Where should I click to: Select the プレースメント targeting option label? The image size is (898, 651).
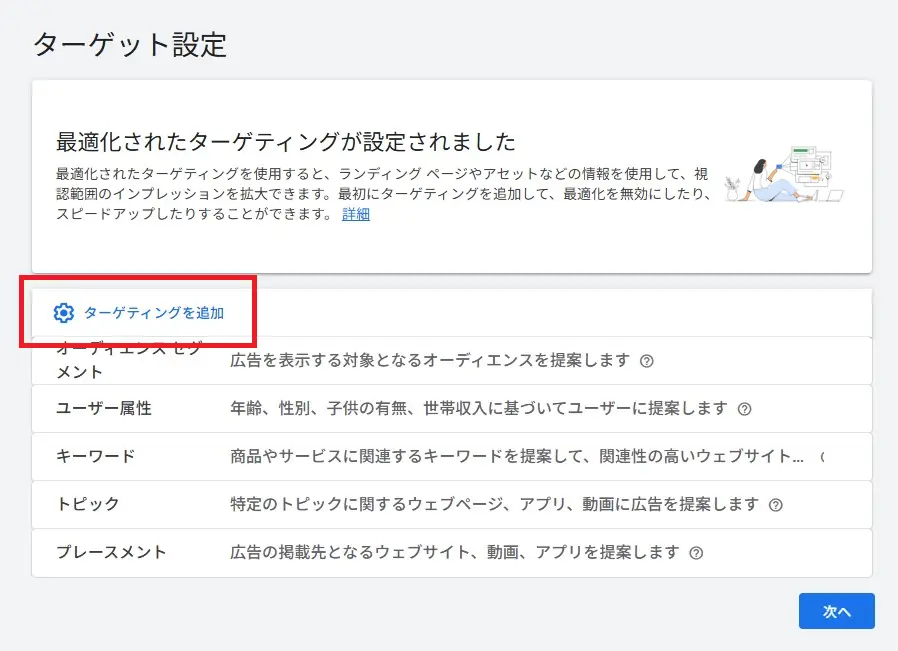tap(111, 553)
